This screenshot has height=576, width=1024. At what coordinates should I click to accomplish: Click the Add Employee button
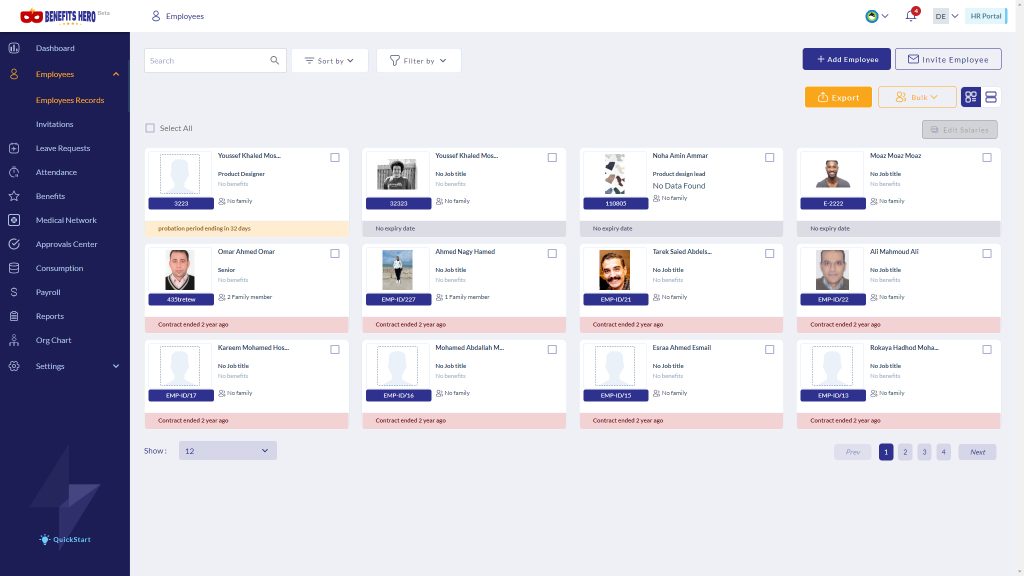[846, 59]
